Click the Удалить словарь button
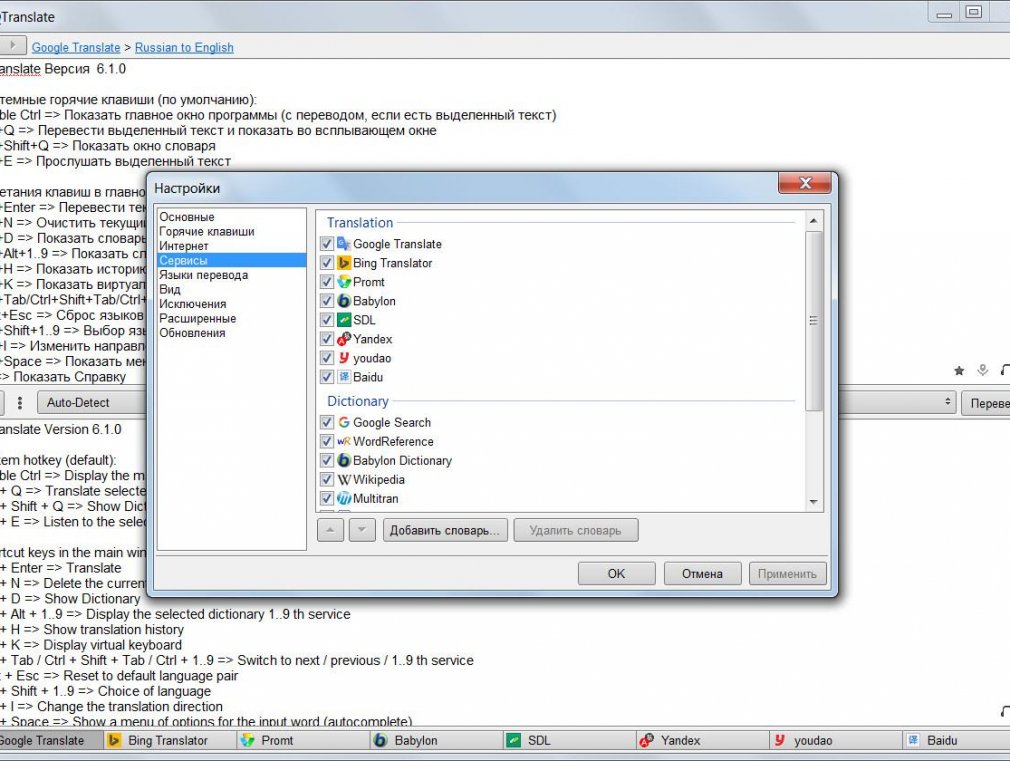This screenshot has width=1010, height=761. tap(576, 530)
